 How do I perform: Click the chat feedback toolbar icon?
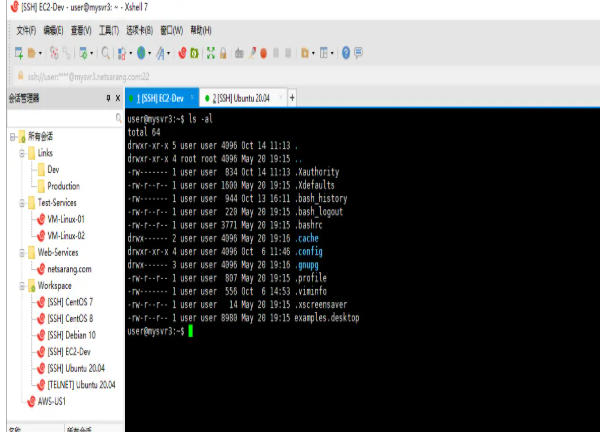point(359,53)
